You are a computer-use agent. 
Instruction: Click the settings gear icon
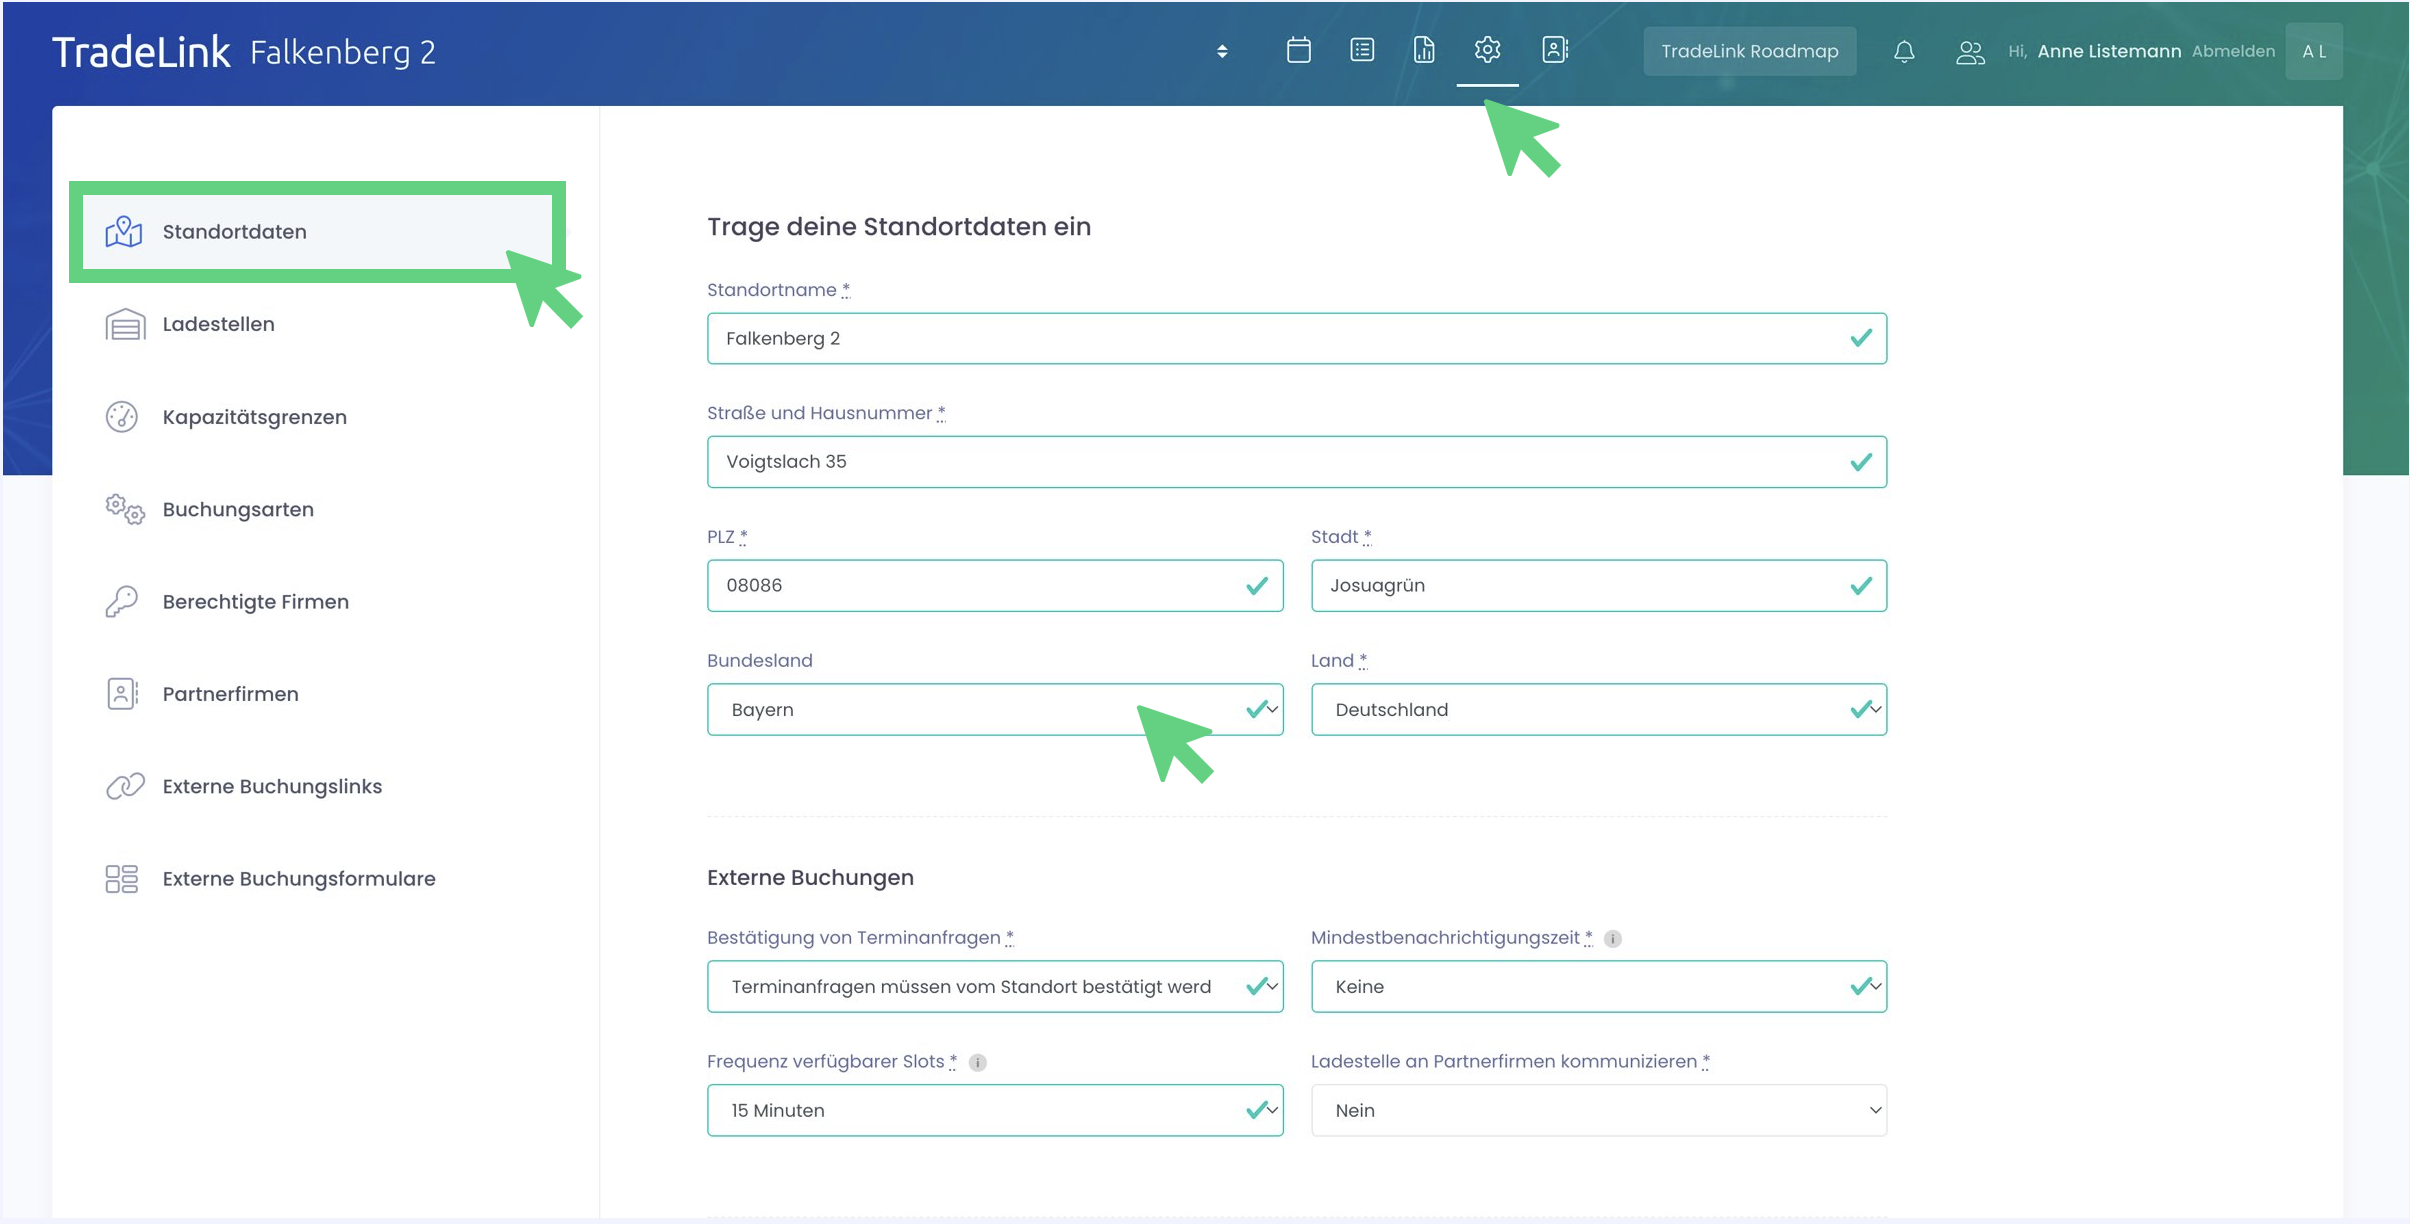[1487, 50]
